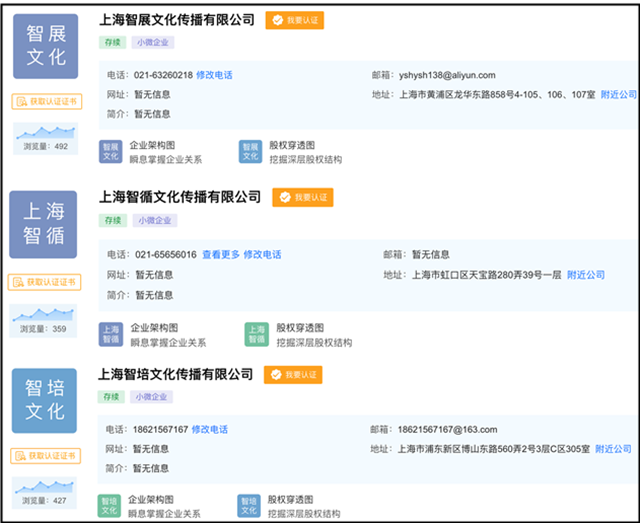Select the 智培文化 equity penetration chart icon
The height and width of the screenshot is (523, 640).
pyautogui.click(x=249, y=506)
